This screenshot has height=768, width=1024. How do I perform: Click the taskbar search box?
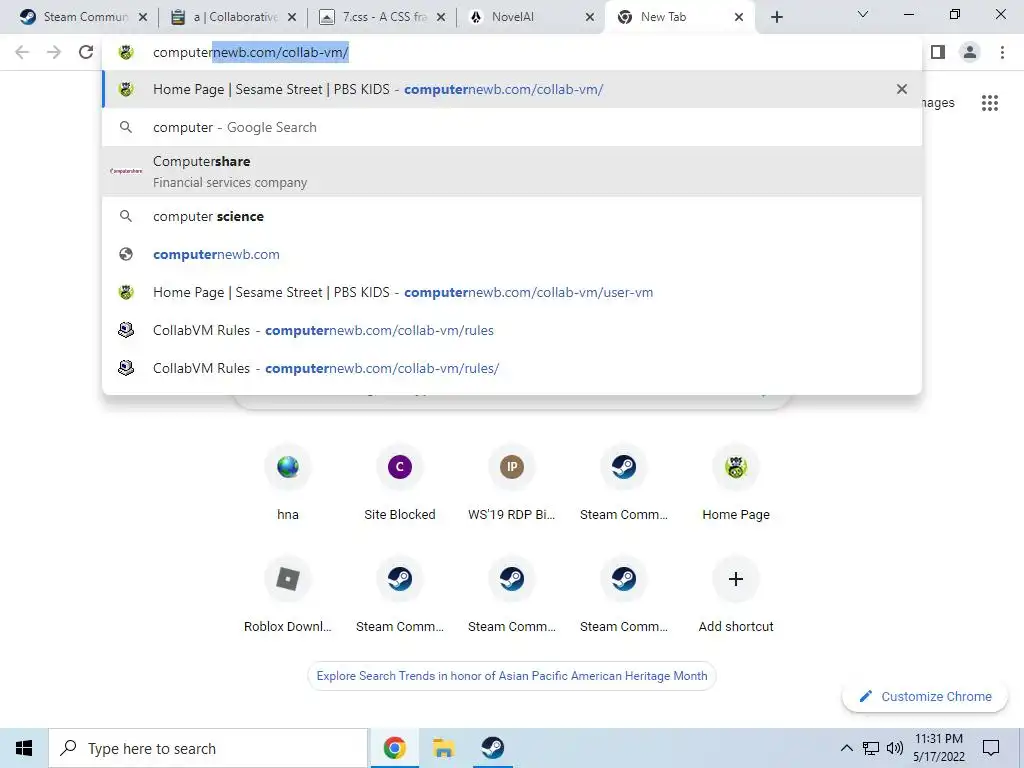(x=208, y=748)
